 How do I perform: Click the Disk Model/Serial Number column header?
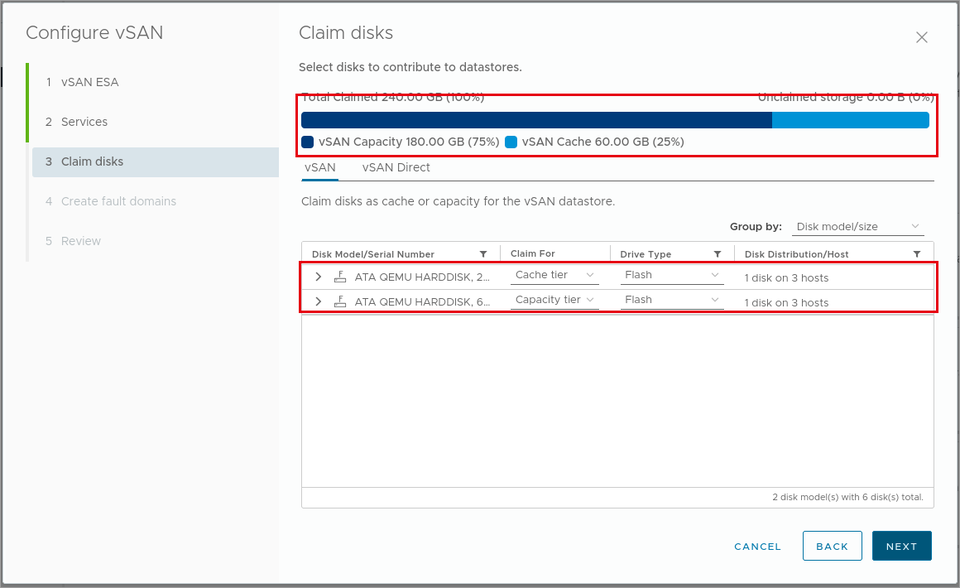click(373, 254)
